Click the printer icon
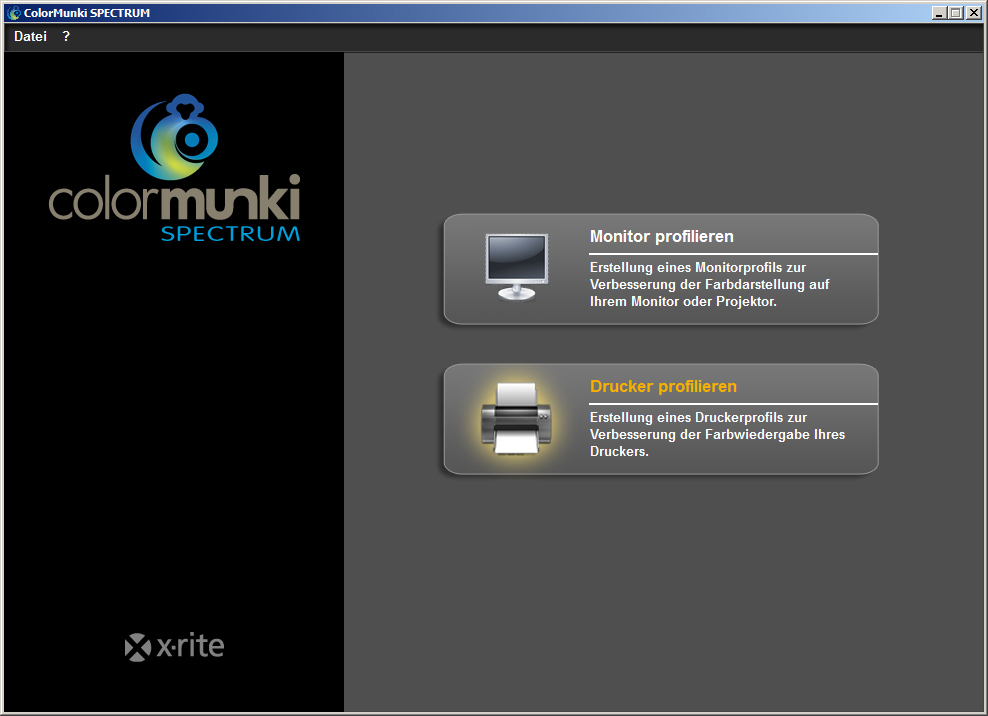The image size is (988, 716). (x=517, y=418)
